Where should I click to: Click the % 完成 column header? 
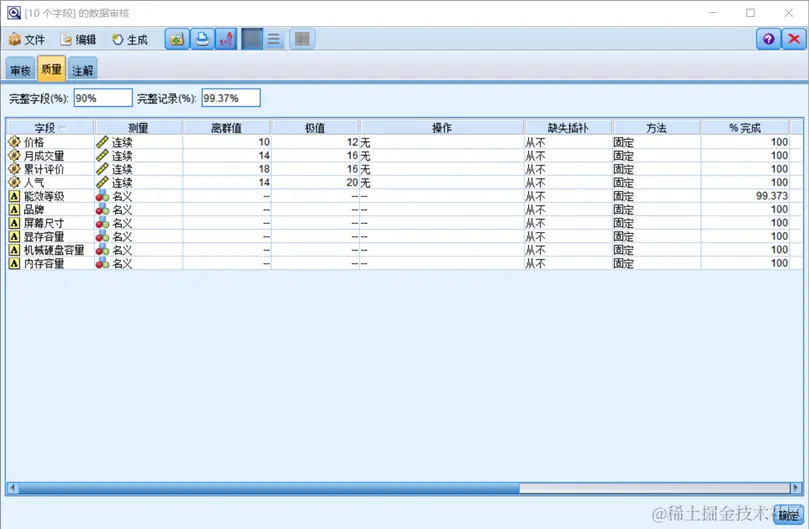pos(745,127)
